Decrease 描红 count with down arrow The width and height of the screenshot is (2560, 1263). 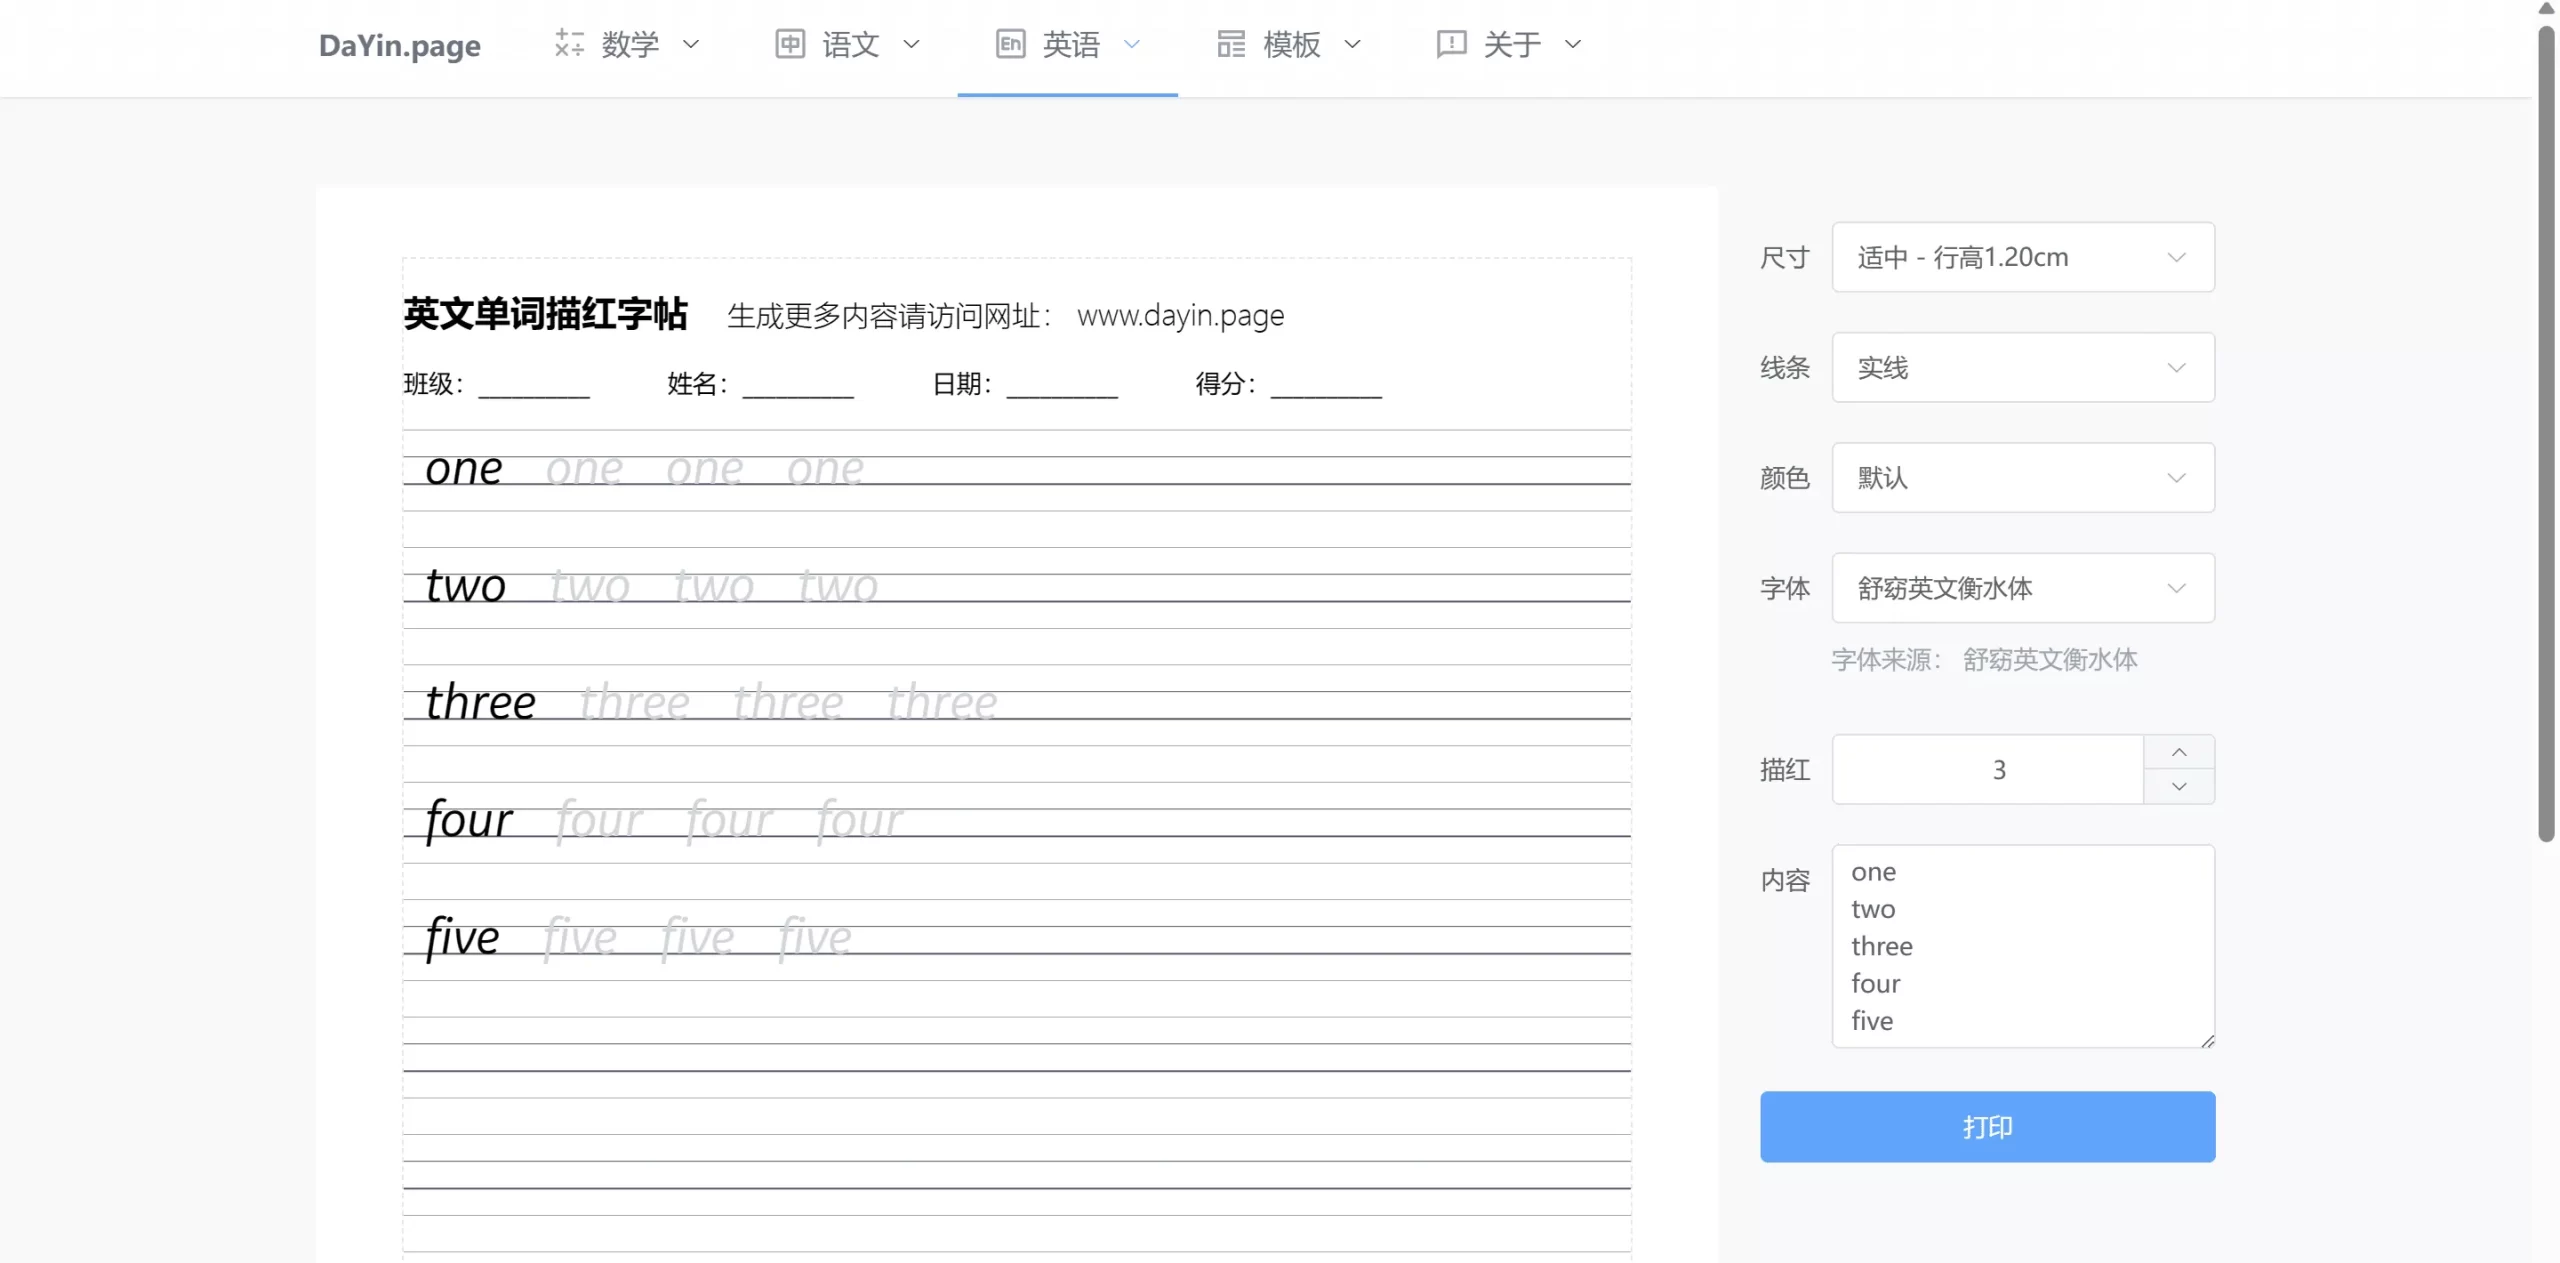pyautogui.click(x=2179, y=787)
